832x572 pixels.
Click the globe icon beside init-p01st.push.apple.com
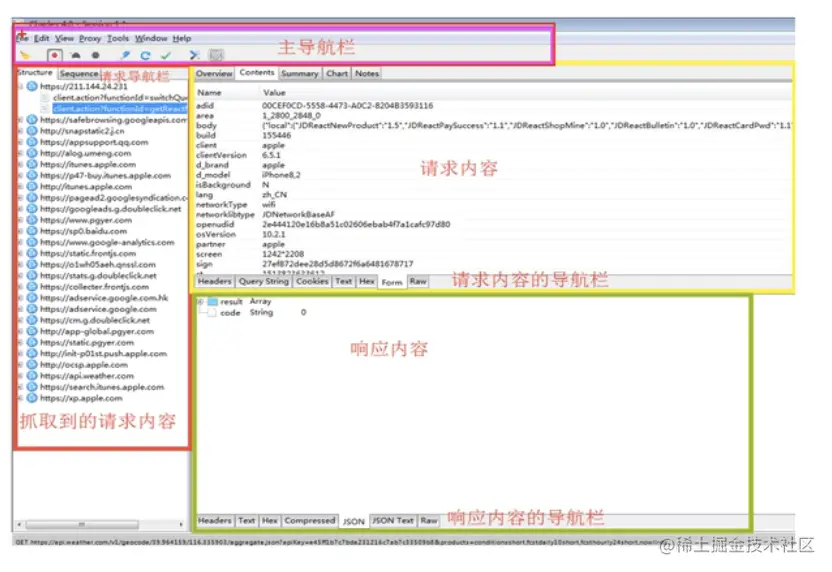click(x=32, y=353)
